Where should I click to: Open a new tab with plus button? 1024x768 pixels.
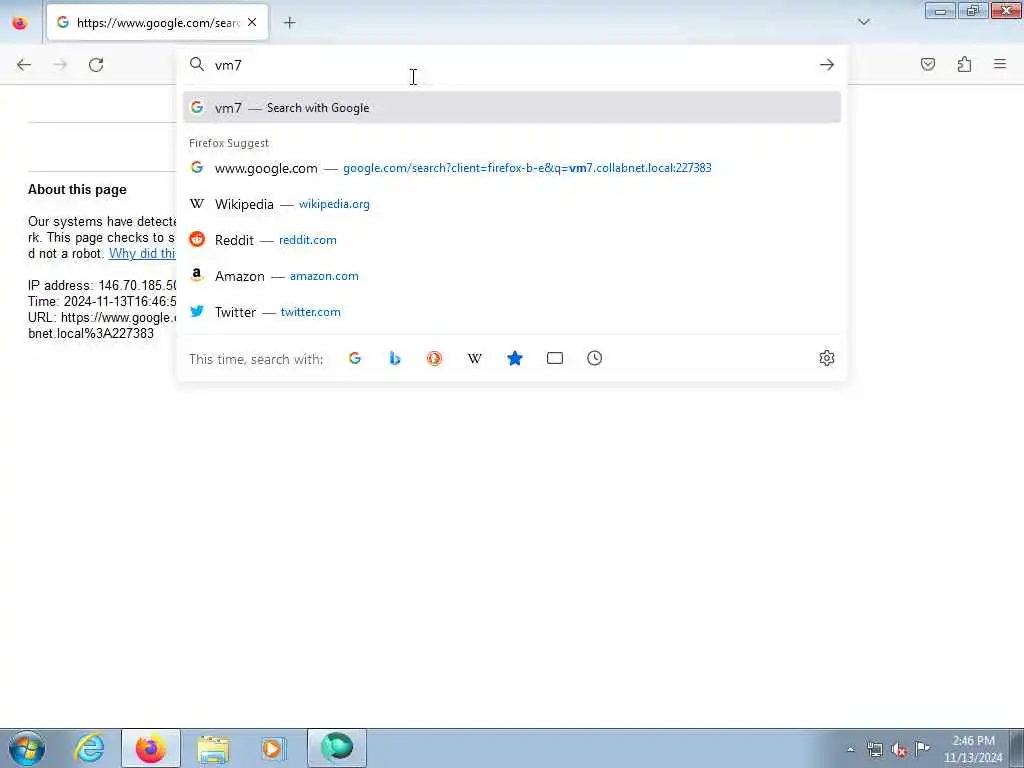pos(289,23)
